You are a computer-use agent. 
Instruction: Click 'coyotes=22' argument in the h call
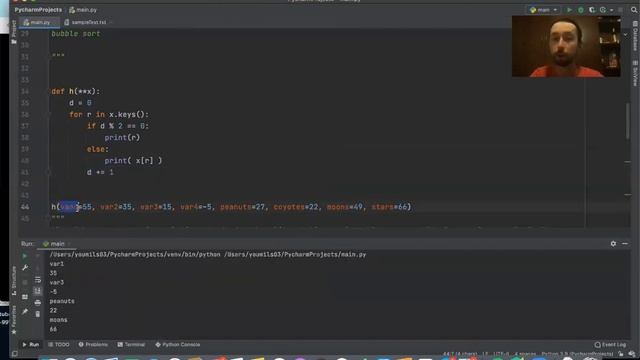tap(296, 207)
